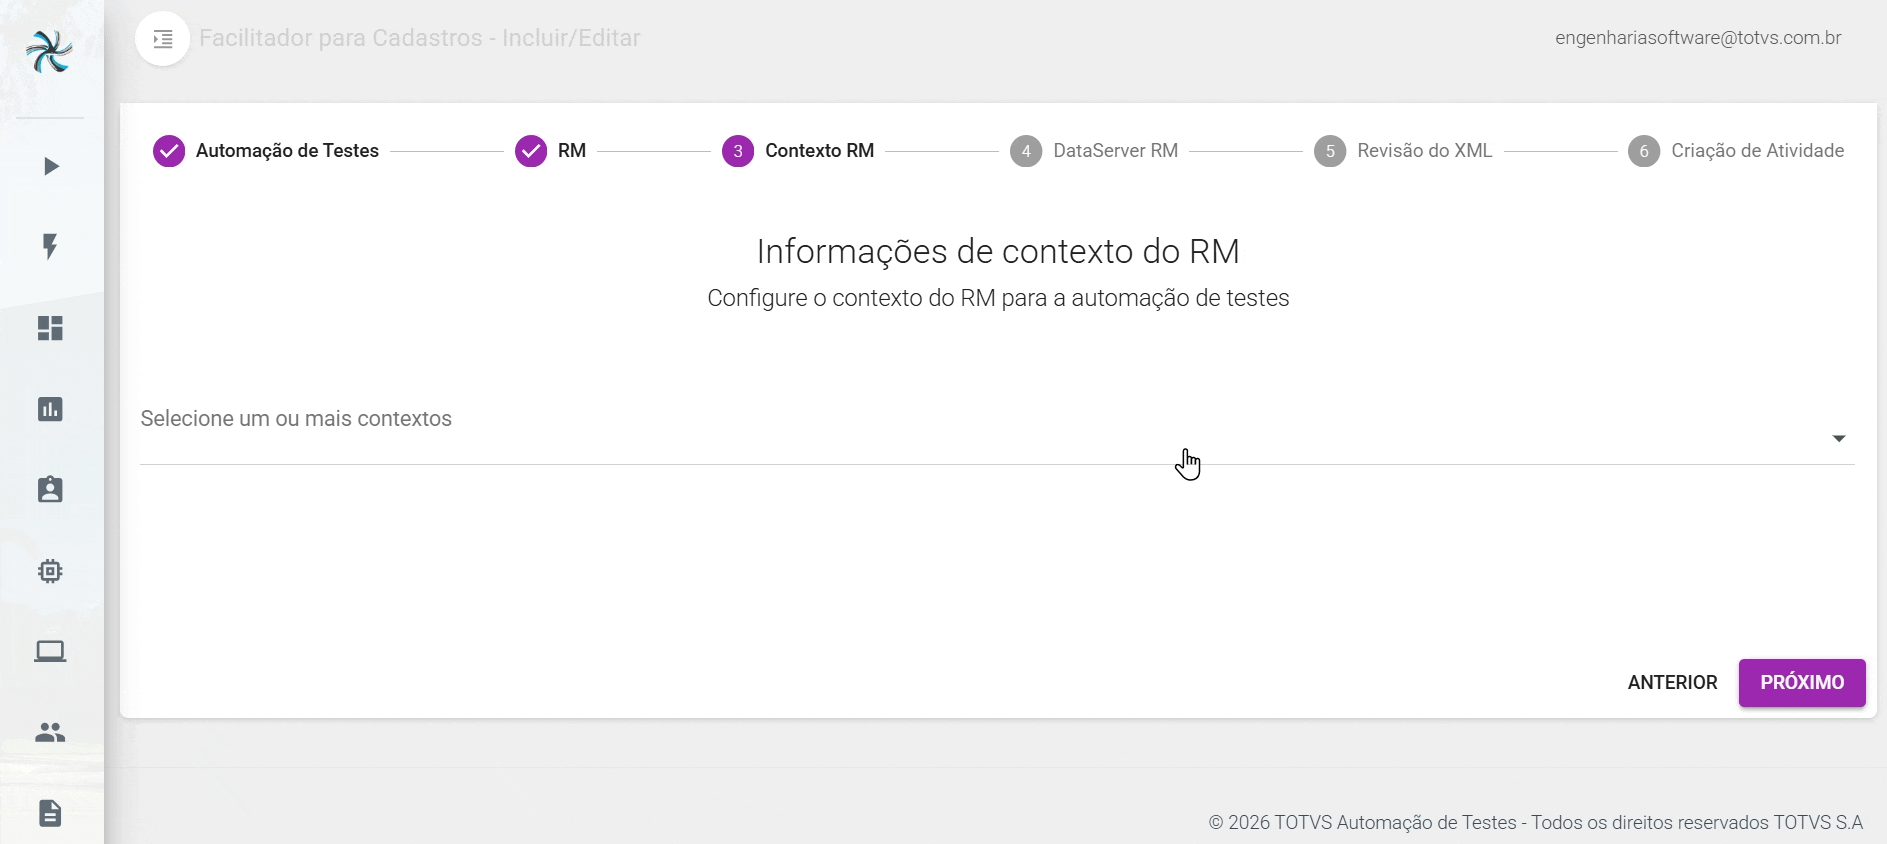Jump to the Revisão do XML step
Image resolution: width=1887 pixels, height=844 pixels.
point(1403,151)
